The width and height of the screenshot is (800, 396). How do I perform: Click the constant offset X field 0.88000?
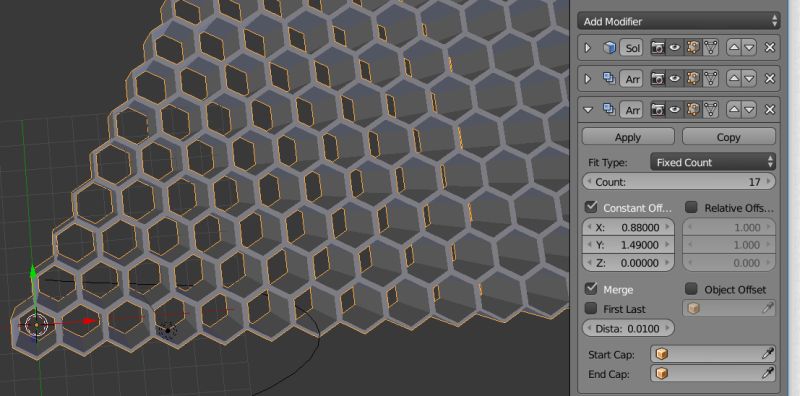[628, 227]
